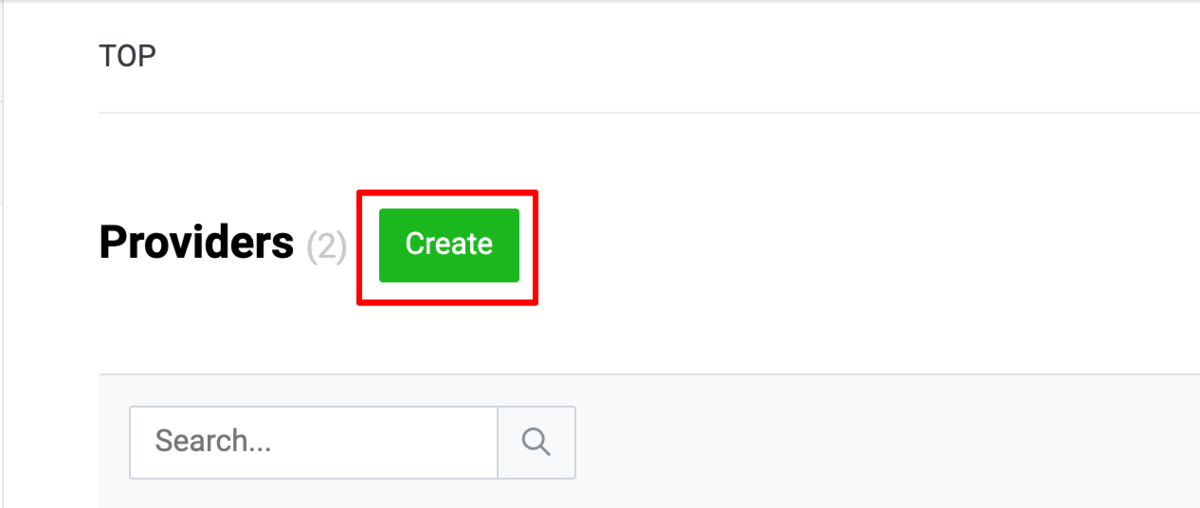Create a new provider

tap(449, 245)
